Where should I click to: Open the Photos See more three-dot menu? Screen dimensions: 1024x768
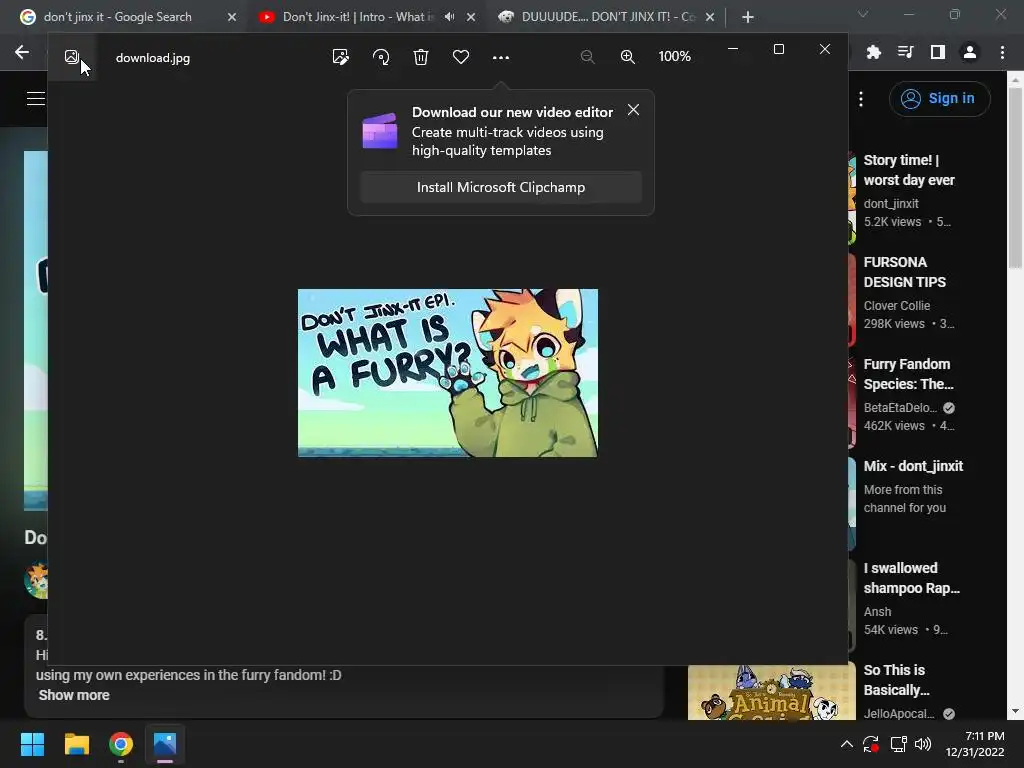pyautogui.click(x=501, y=57)
